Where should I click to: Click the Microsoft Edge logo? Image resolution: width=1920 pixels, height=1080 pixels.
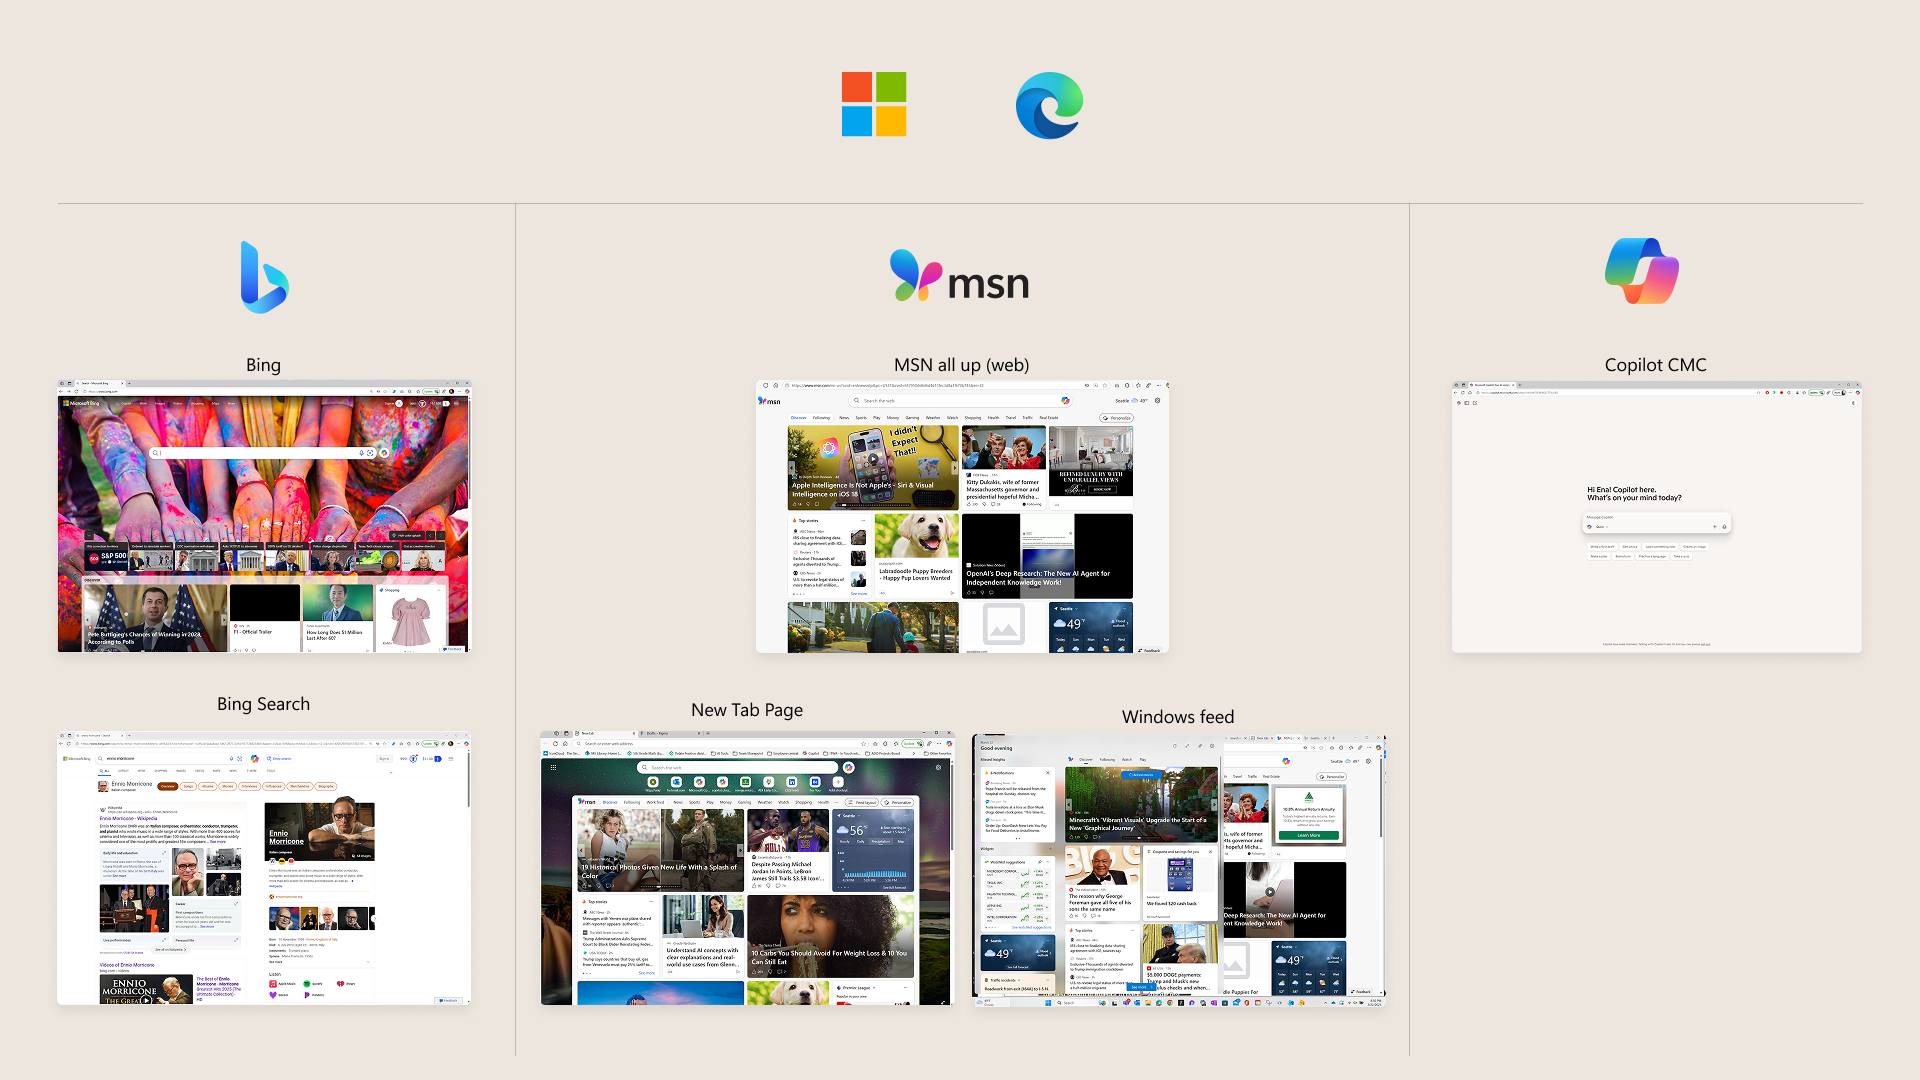(1049, 105)
